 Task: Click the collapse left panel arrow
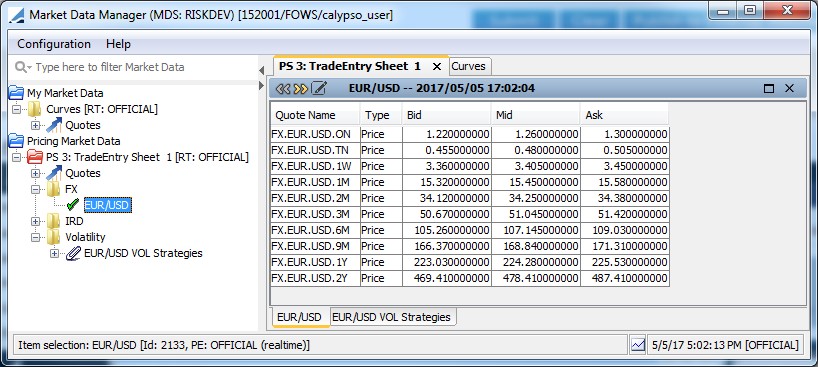click(262, 71)
